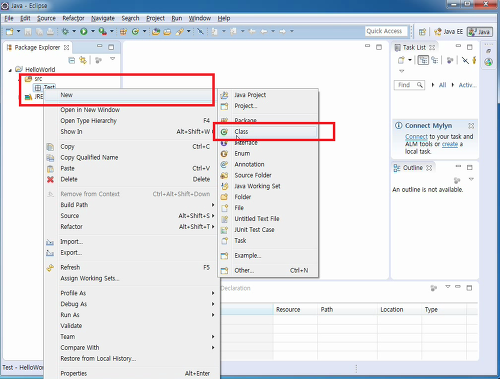Open the Navigate menu

tap(103, 18)
